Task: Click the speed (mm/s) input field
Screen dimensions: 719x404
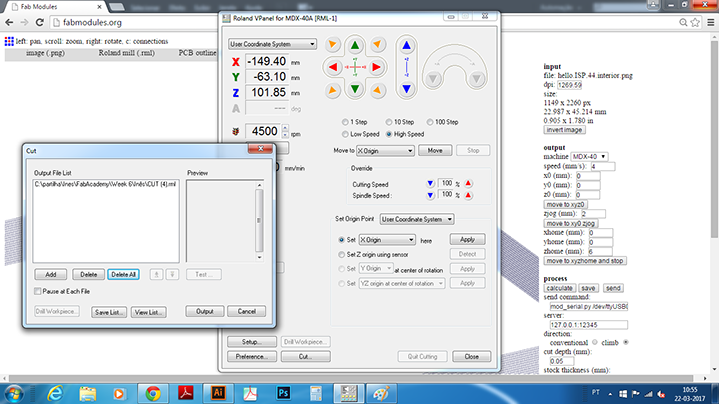Action: point(603,166)
